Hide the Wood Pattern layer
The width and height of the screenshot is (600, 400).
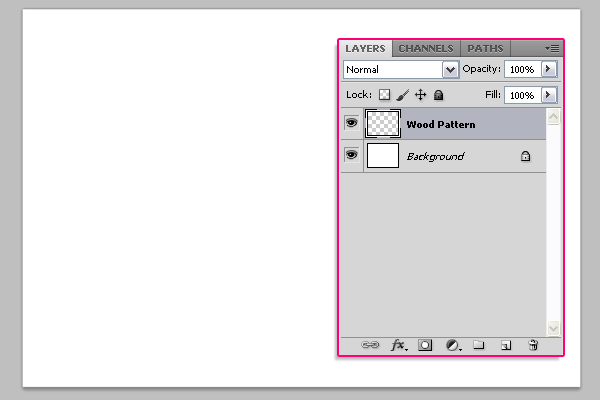pyautogui.click(x=351, y=123)
